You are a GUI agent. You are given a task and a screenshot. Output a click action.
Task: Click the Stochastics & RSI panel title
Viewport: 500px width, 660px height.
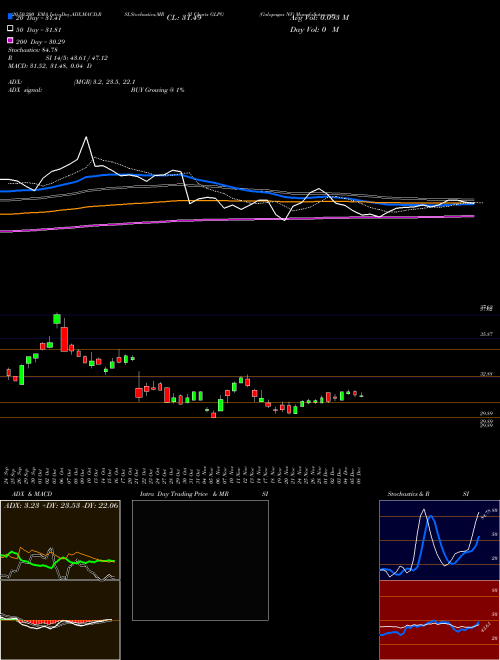coord(428,494)
